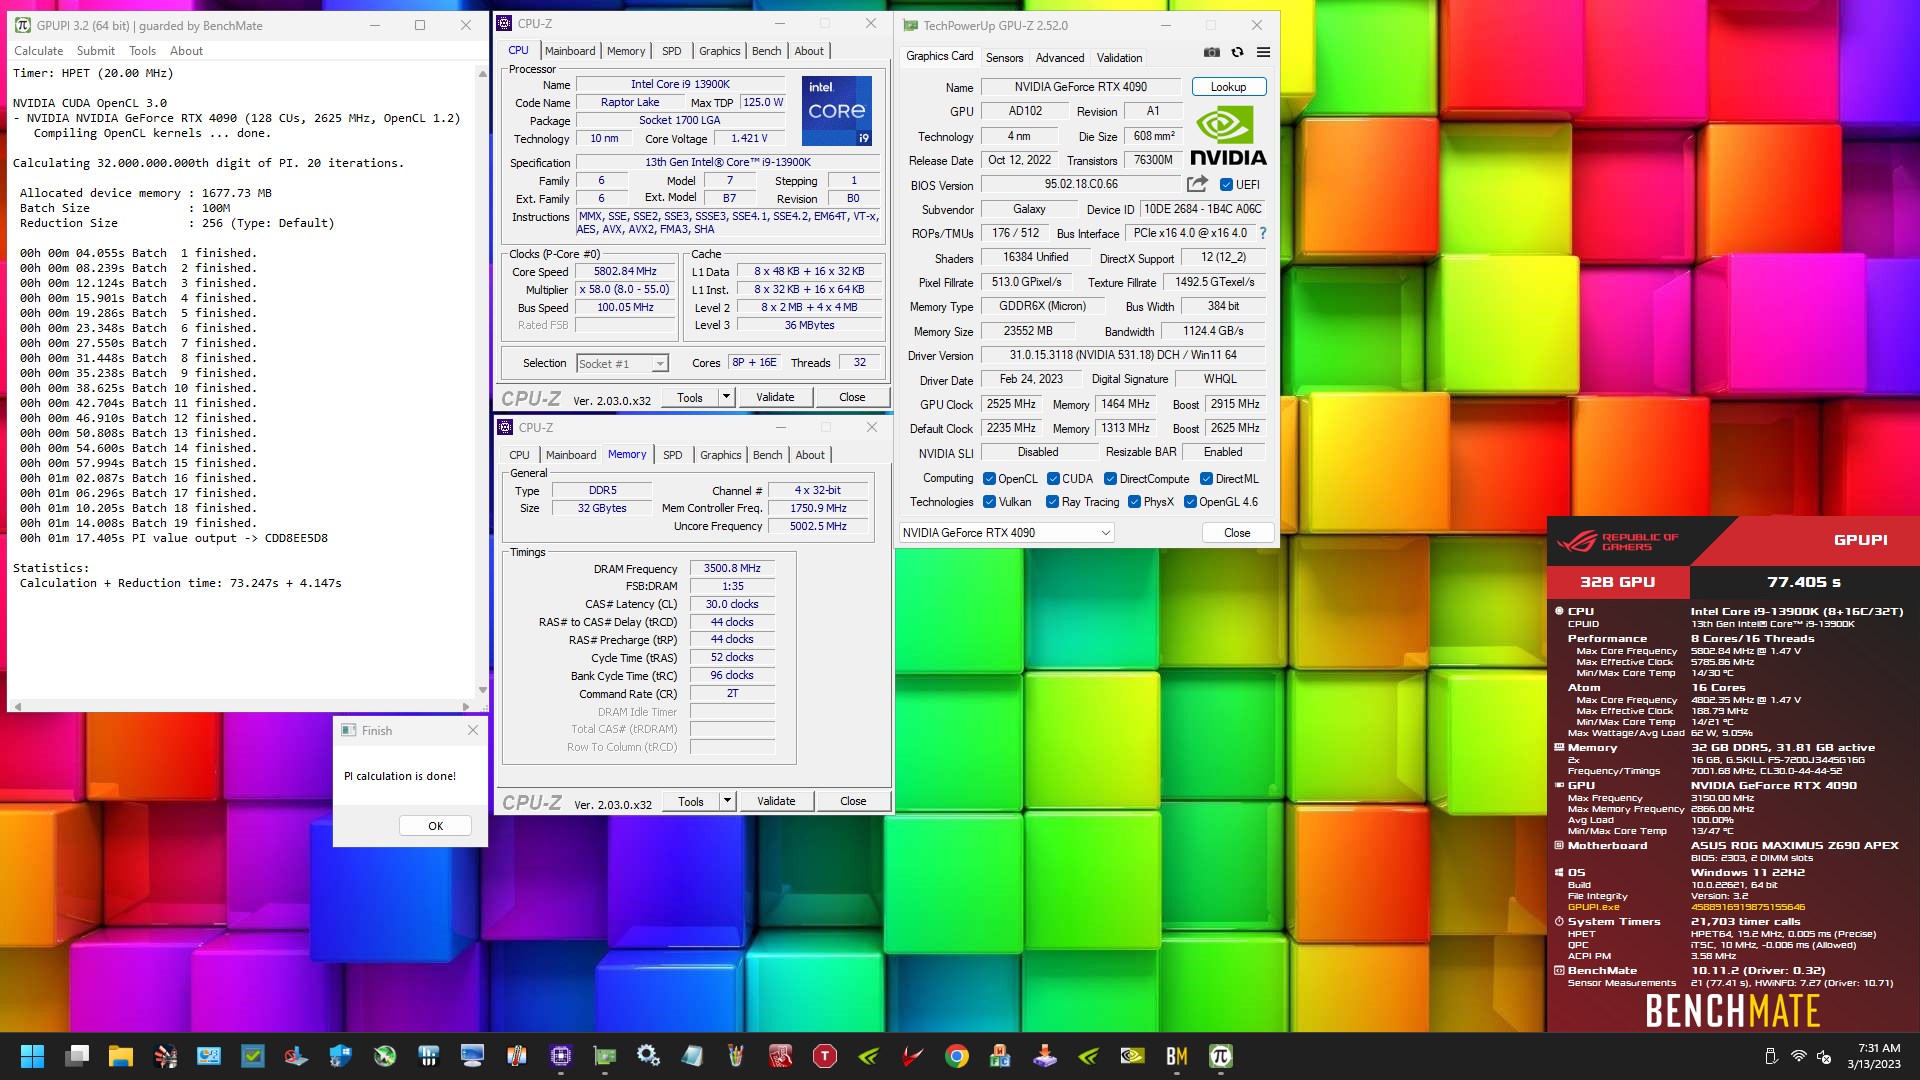Open the Validation tab in GPU-Z
The width and height of the screenshot is (1920, 1080).
[x=1119, y=58]
